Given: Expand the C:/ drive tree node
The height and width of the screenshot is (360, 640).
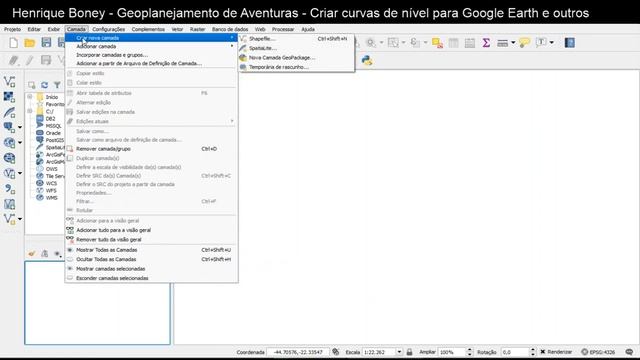Looking at the screenshot, I should [30, 111].
